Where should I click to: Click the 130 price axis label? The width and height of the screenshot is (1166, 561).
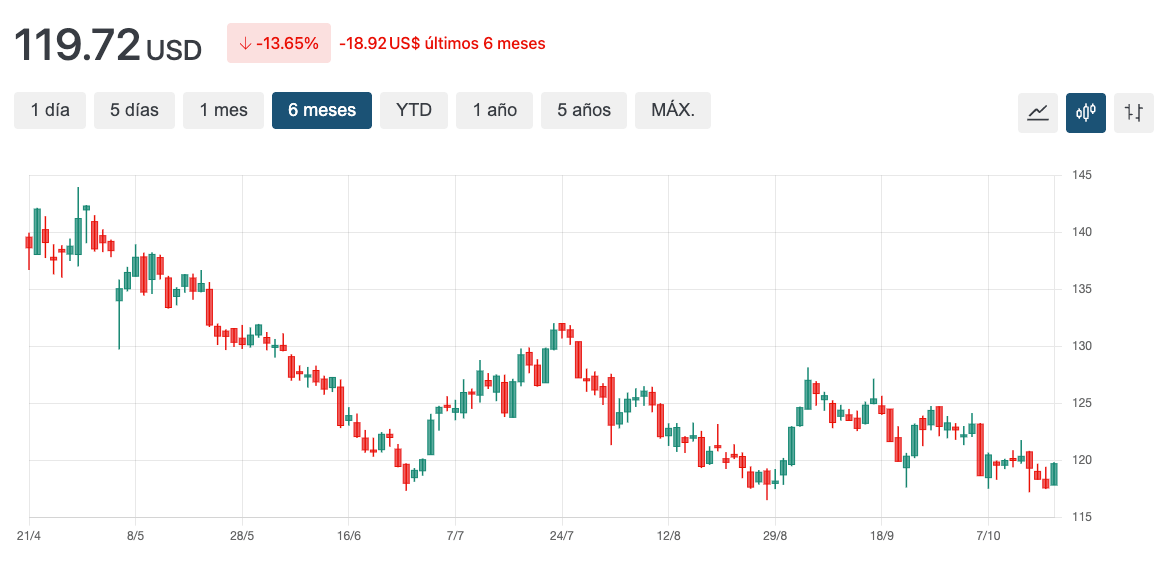pyautogui.click(x=1082, y=346)
